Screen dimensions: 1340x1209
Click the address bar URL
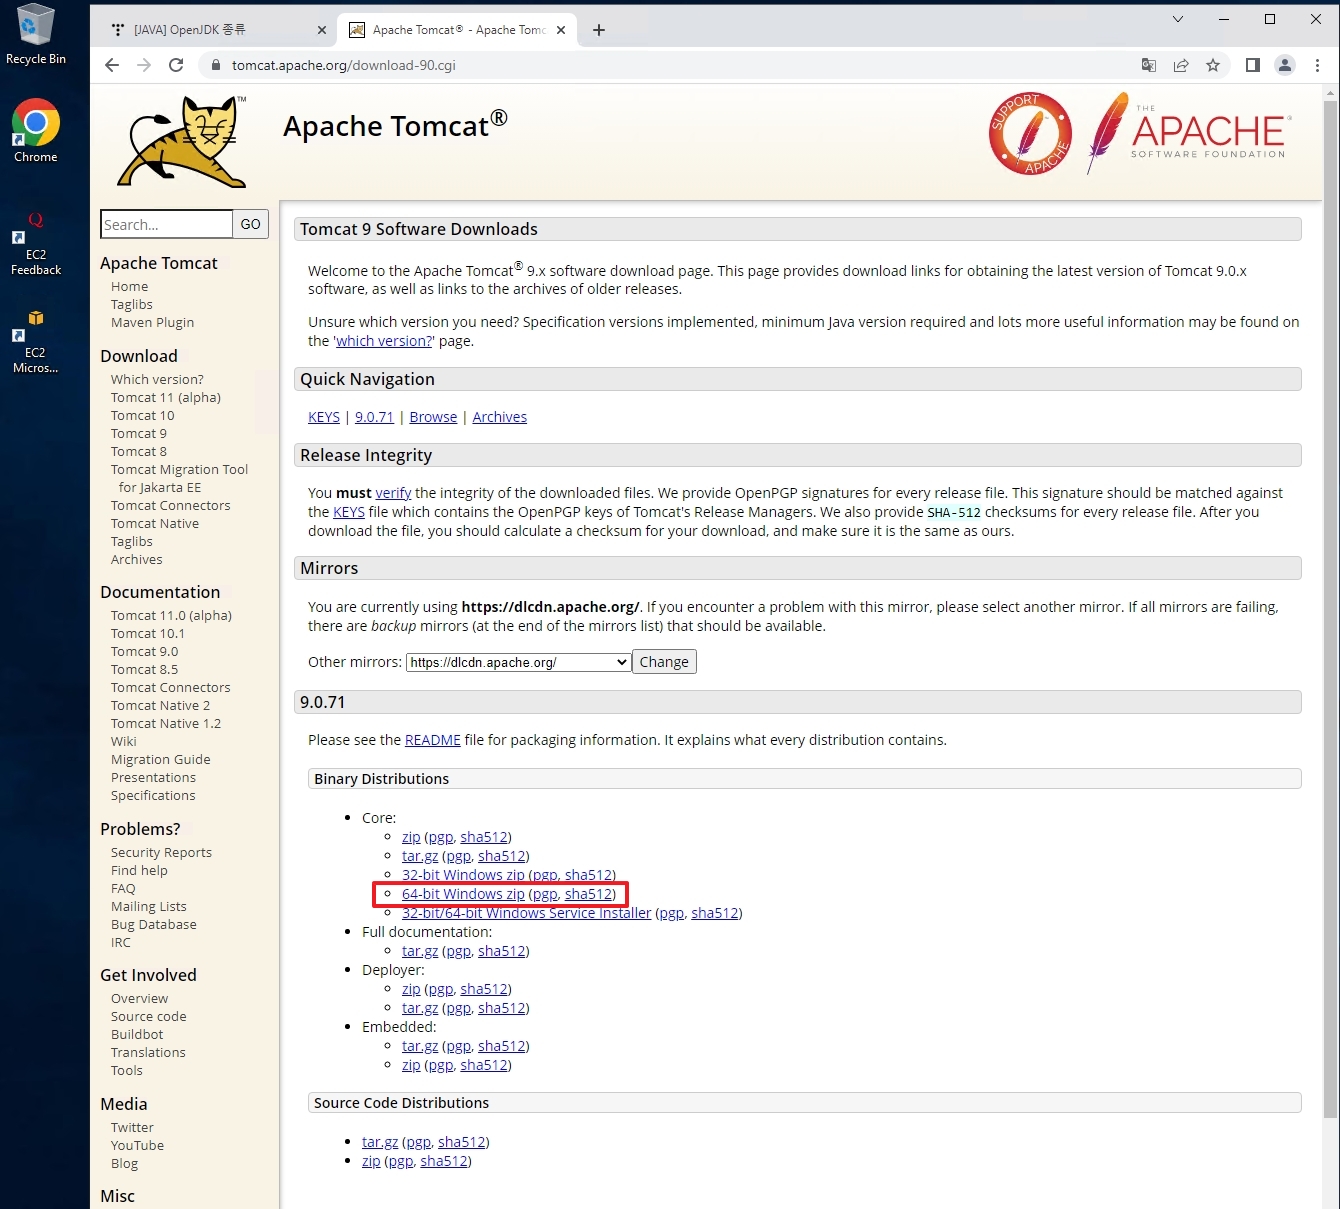pyautogui.click(x=344, y=65)
